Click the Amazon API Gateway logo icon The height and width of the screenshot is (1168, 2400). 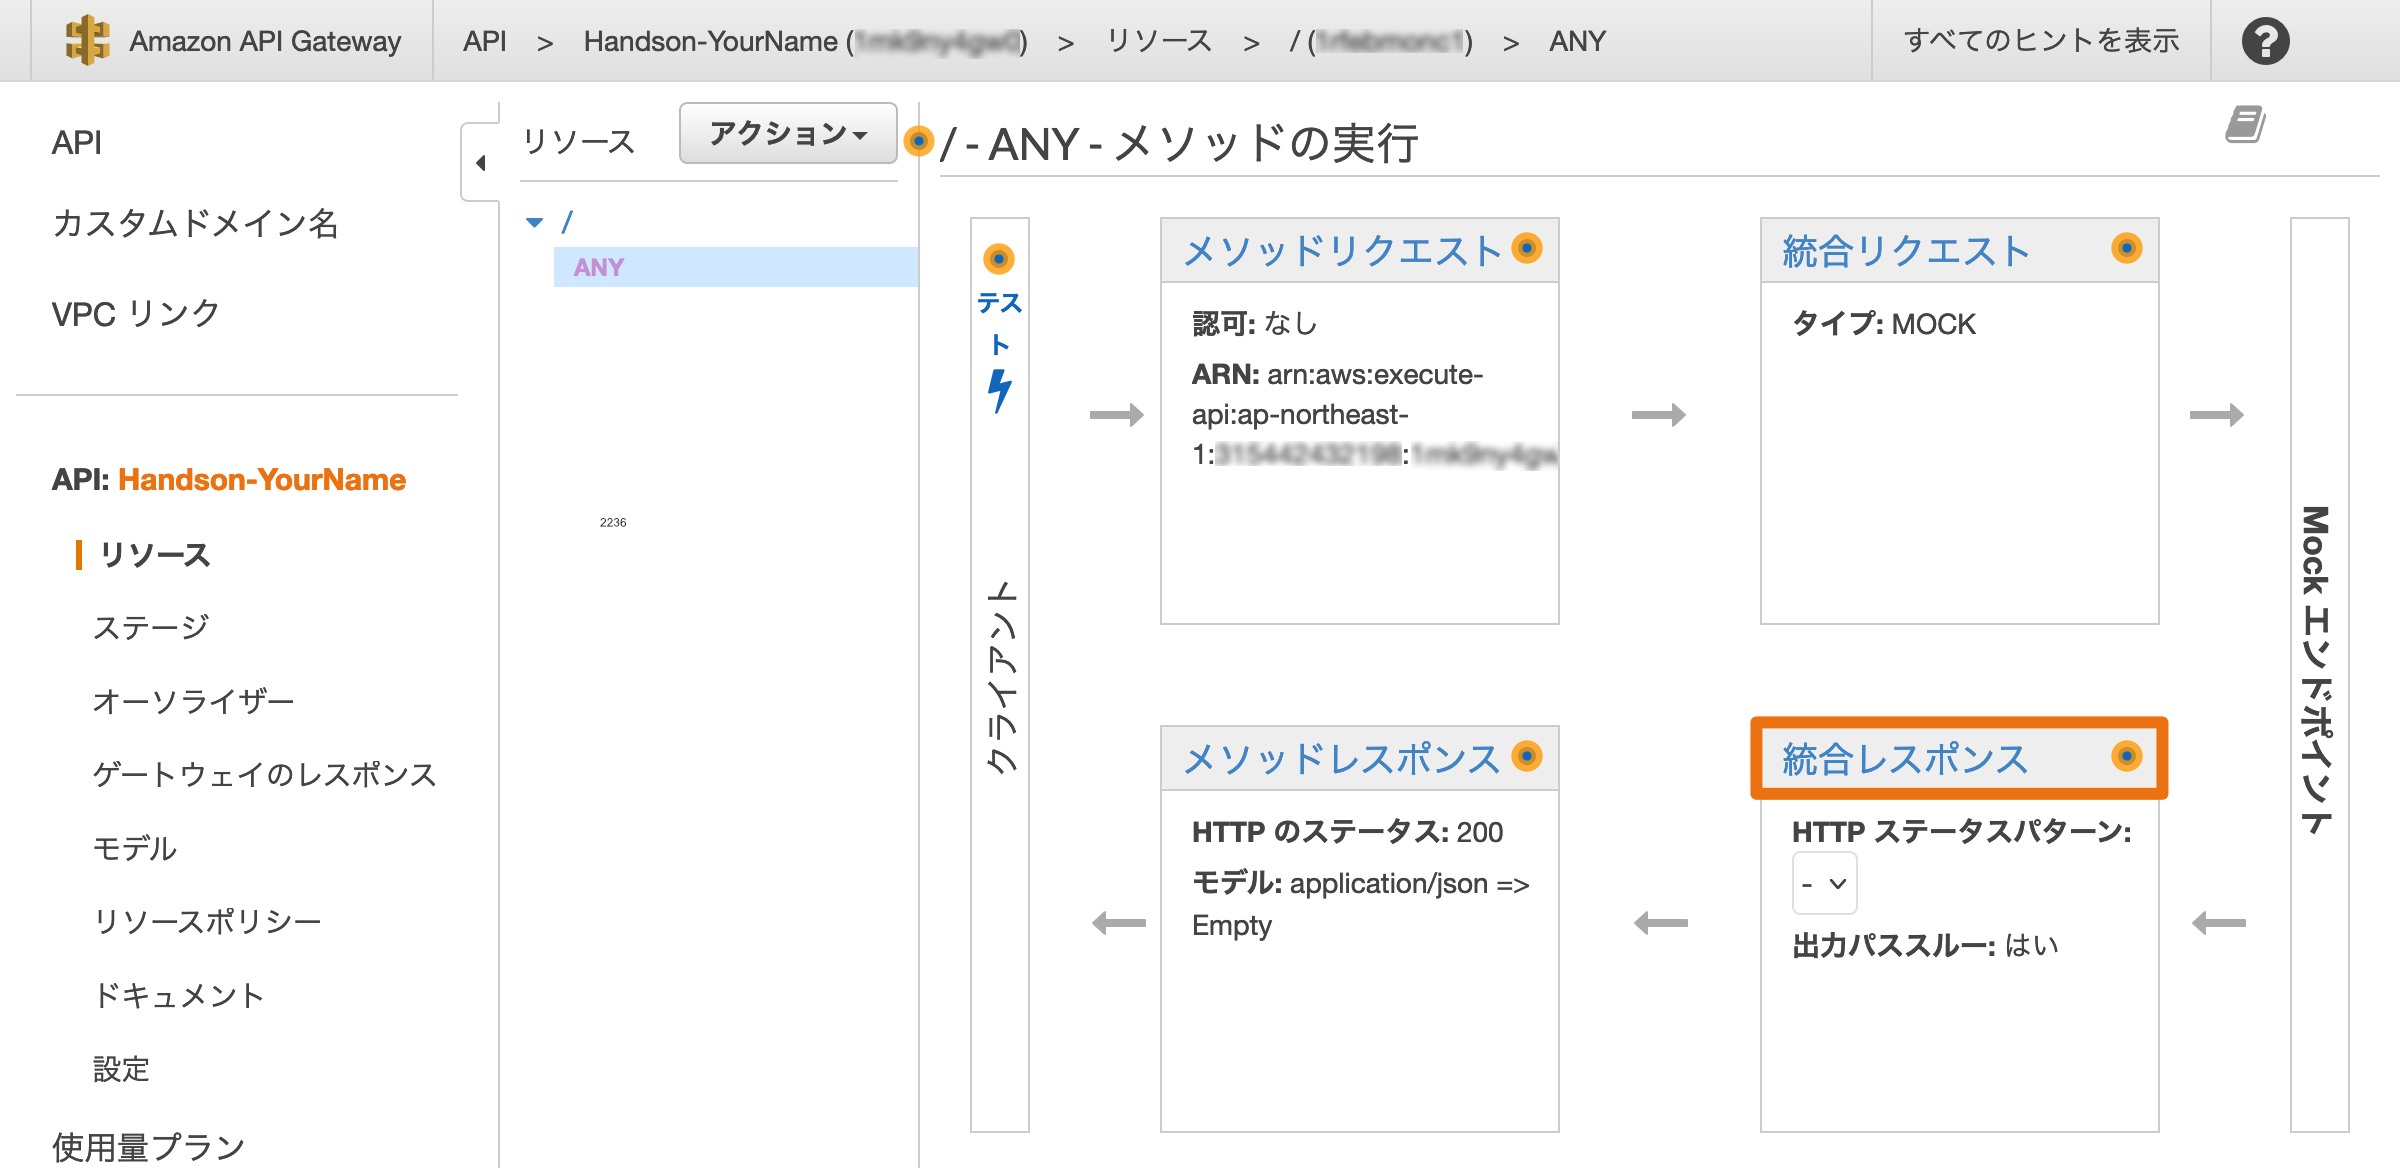pyautogui.click(x=87, y=40)
